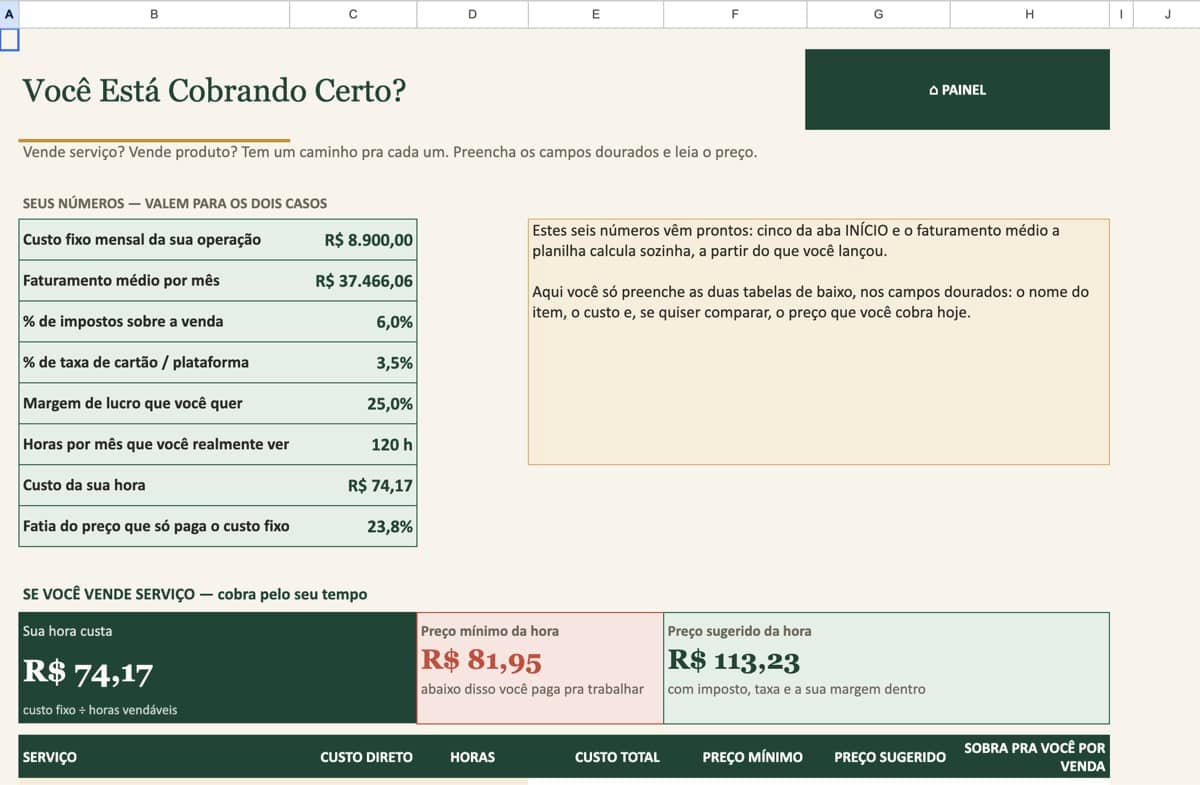1200x785 pixels.
Task: Click 'Faturamento médio por mês' label
Action: click(x=121, y=280)
